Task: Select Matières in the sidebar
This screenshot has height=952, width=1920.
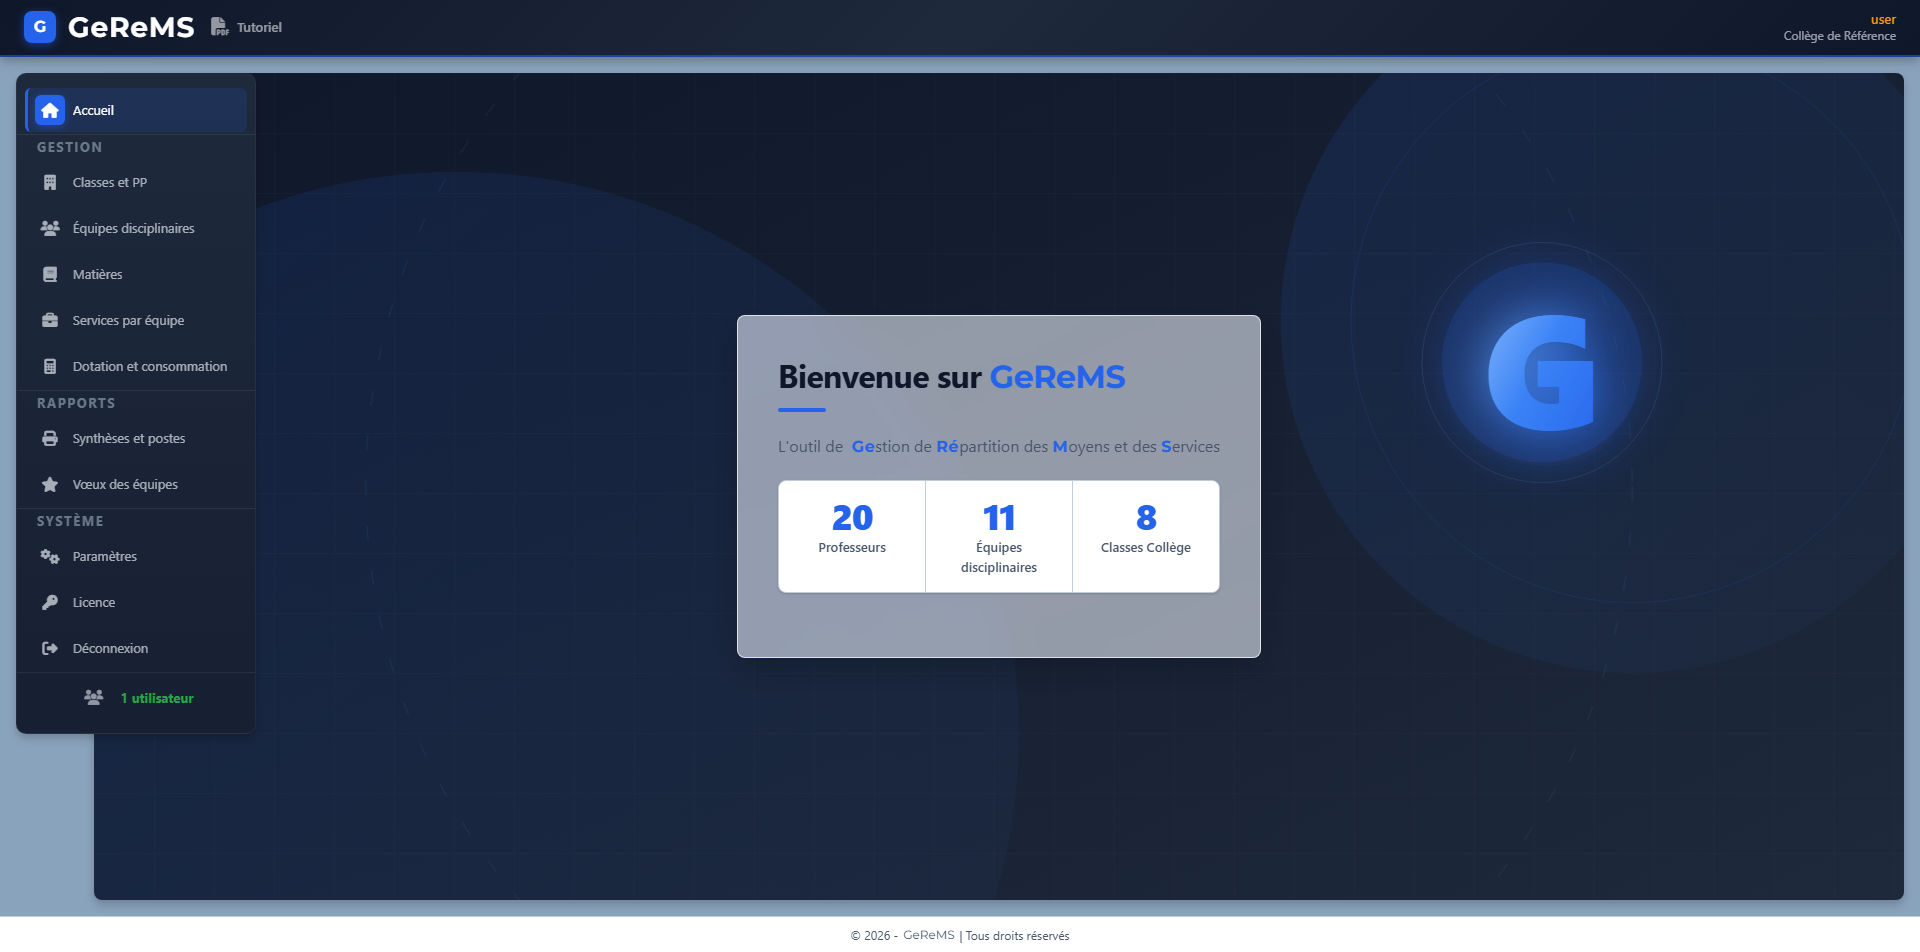Action: click(136, 274)
